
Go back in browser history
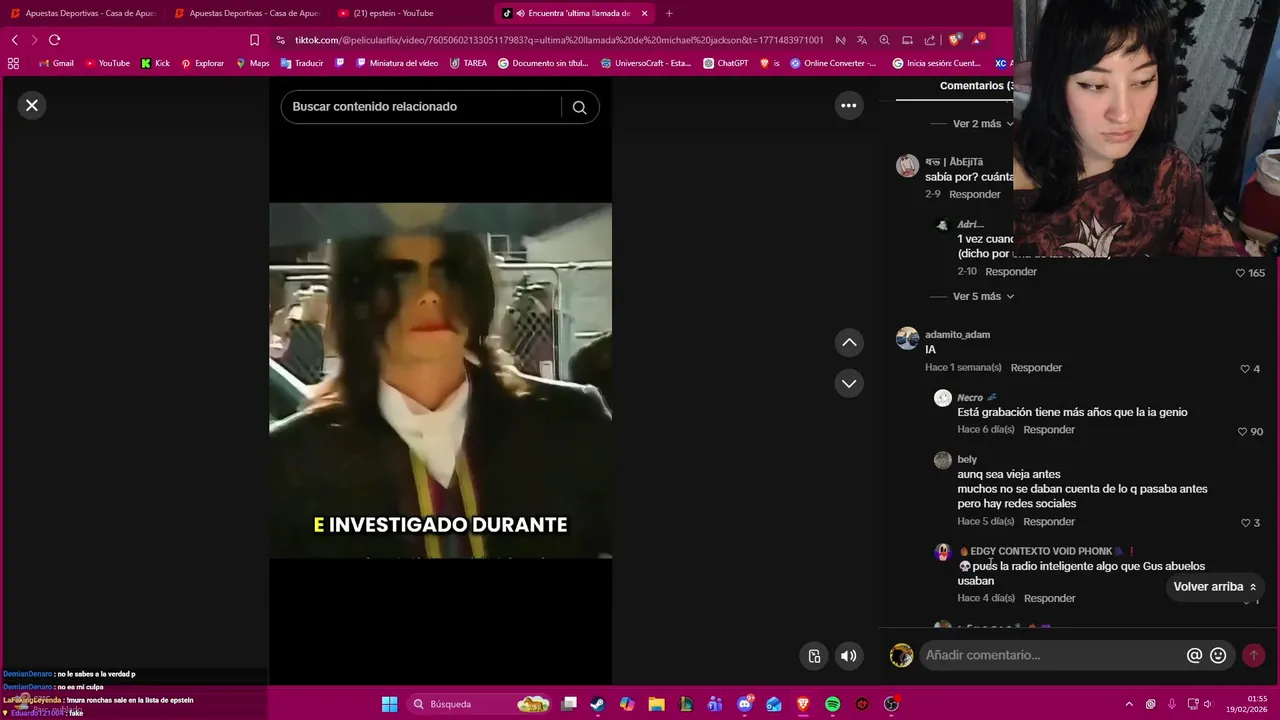coord(14,40)
